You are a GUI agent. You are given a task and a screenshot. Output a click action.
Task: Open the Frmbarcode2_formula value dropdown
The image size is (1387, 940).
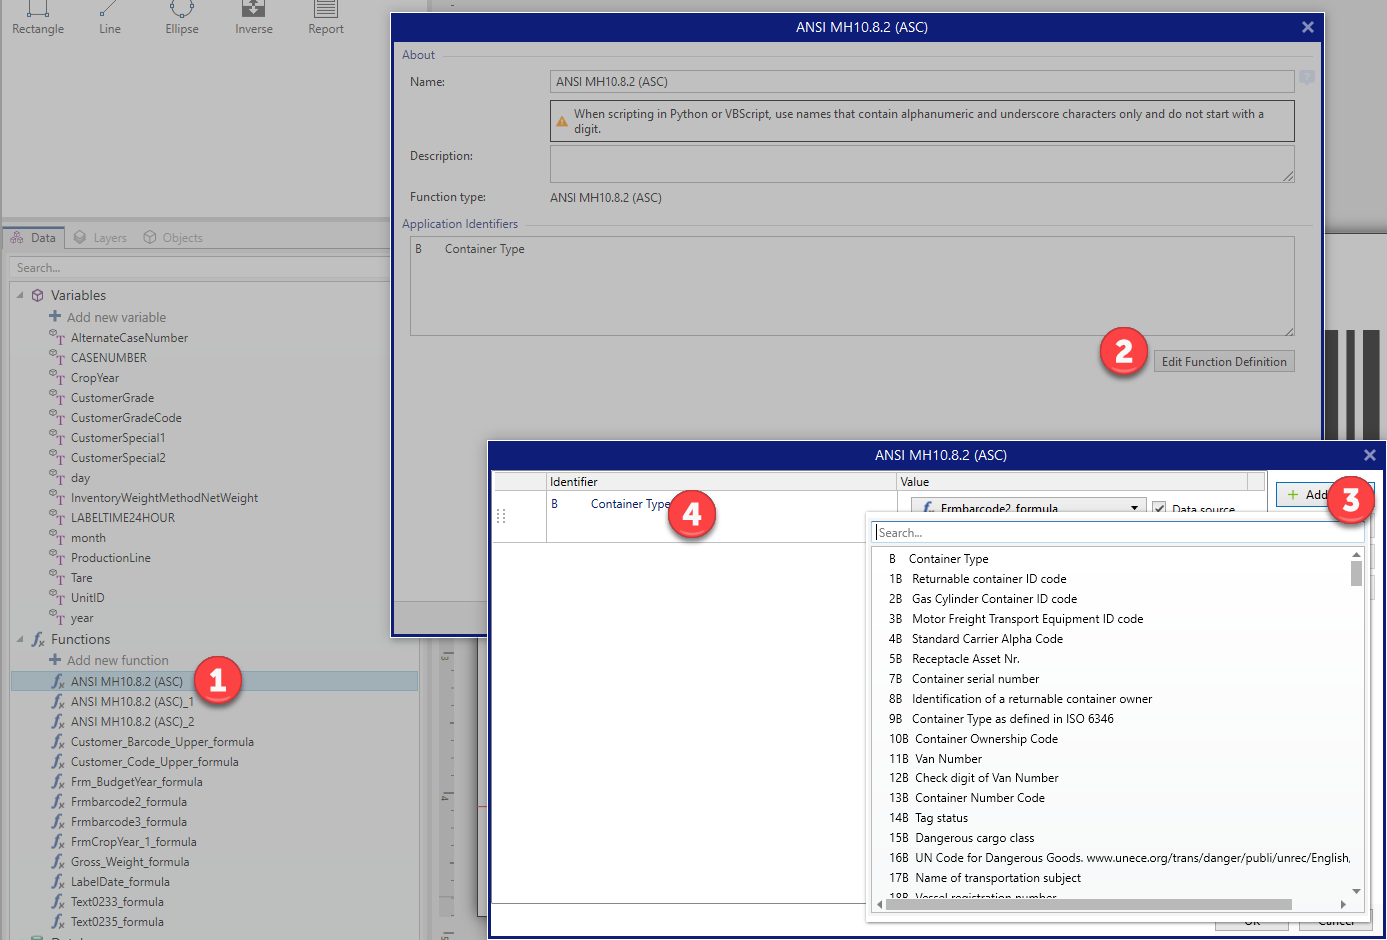(x=1134, y=507)
